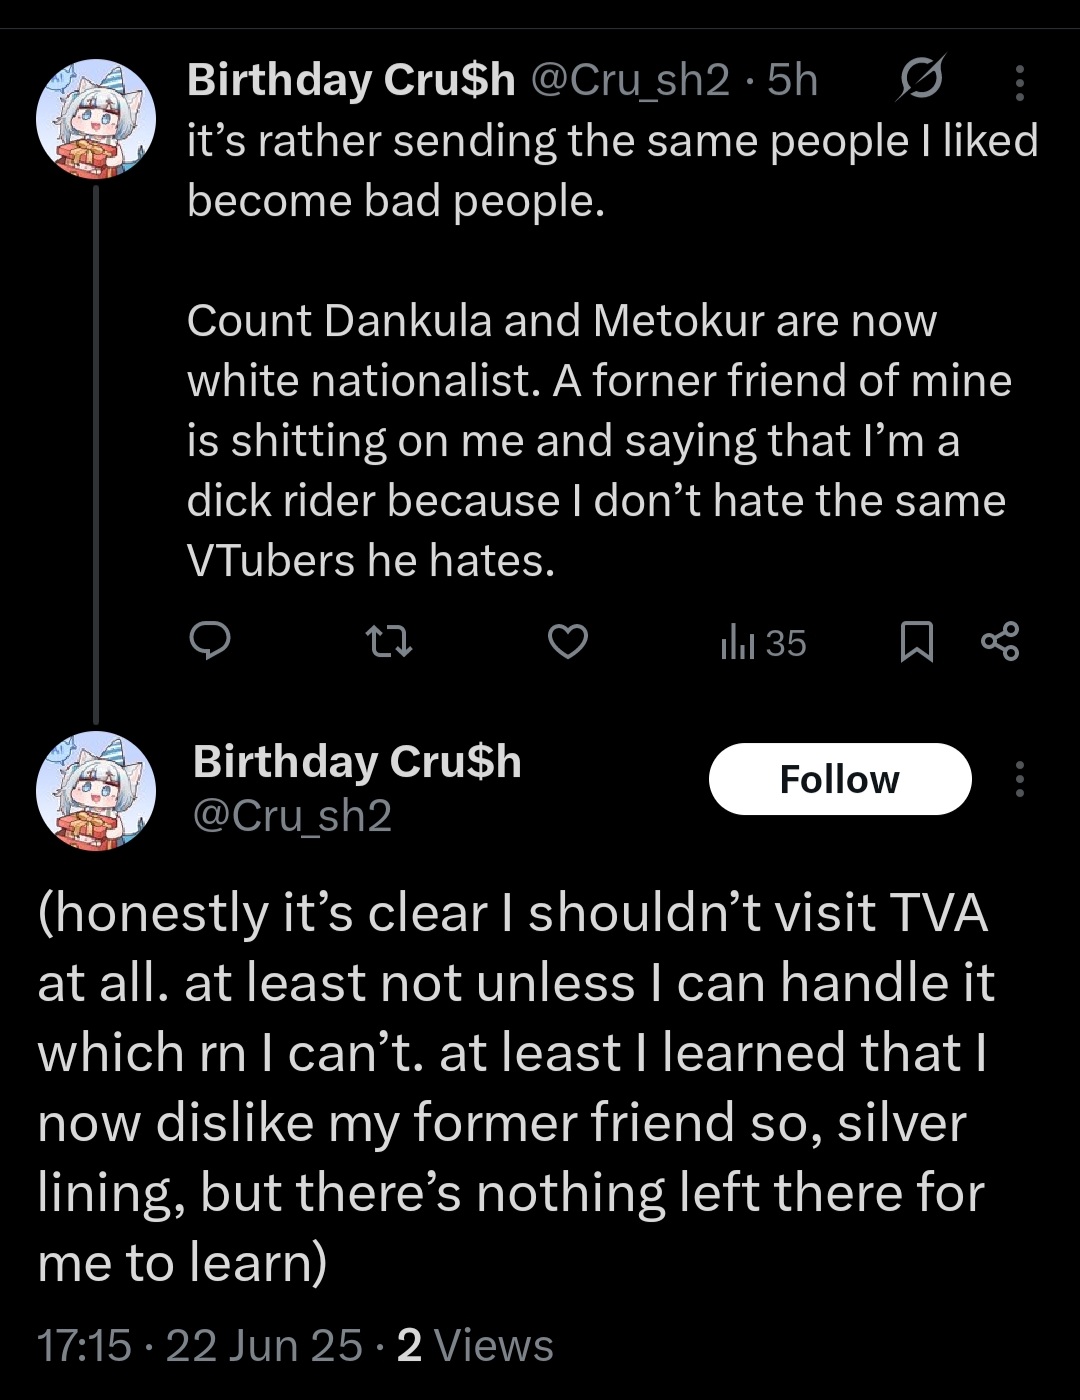Open the main tweet's profile avatar
This screenshot has width=1080, height=1400.
(x=96, y=792)
